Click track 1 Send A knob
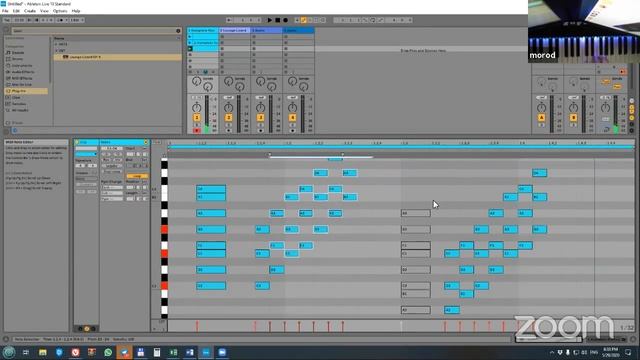Viewport: 640px width, 360px height. point(197,81)
